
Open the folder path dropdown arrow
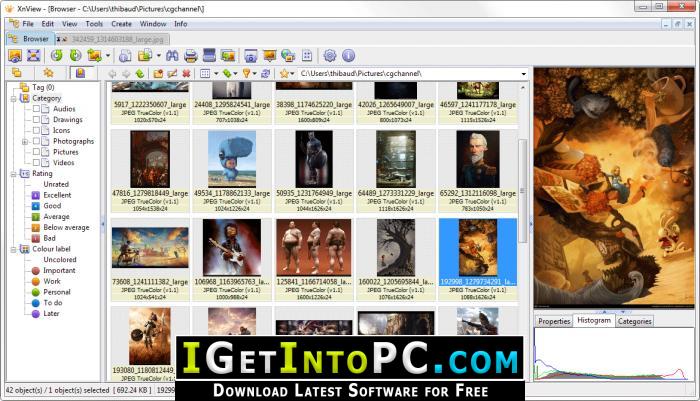(523, 74)
